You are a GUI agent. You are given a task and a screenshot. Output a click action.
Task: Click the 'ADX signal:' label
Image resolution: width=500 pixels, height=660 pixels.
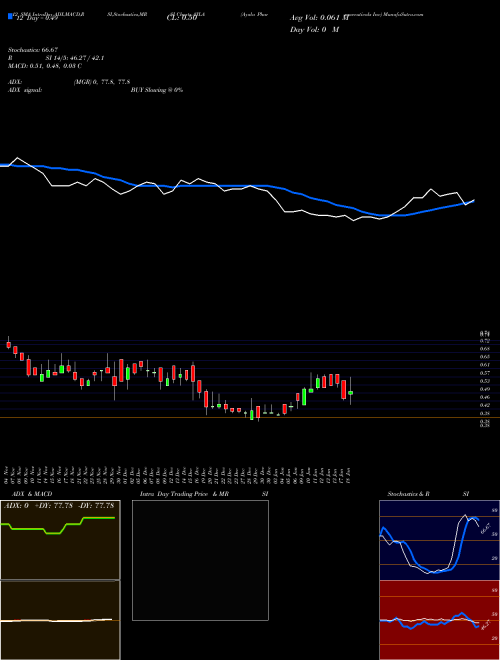pos(25,90)
